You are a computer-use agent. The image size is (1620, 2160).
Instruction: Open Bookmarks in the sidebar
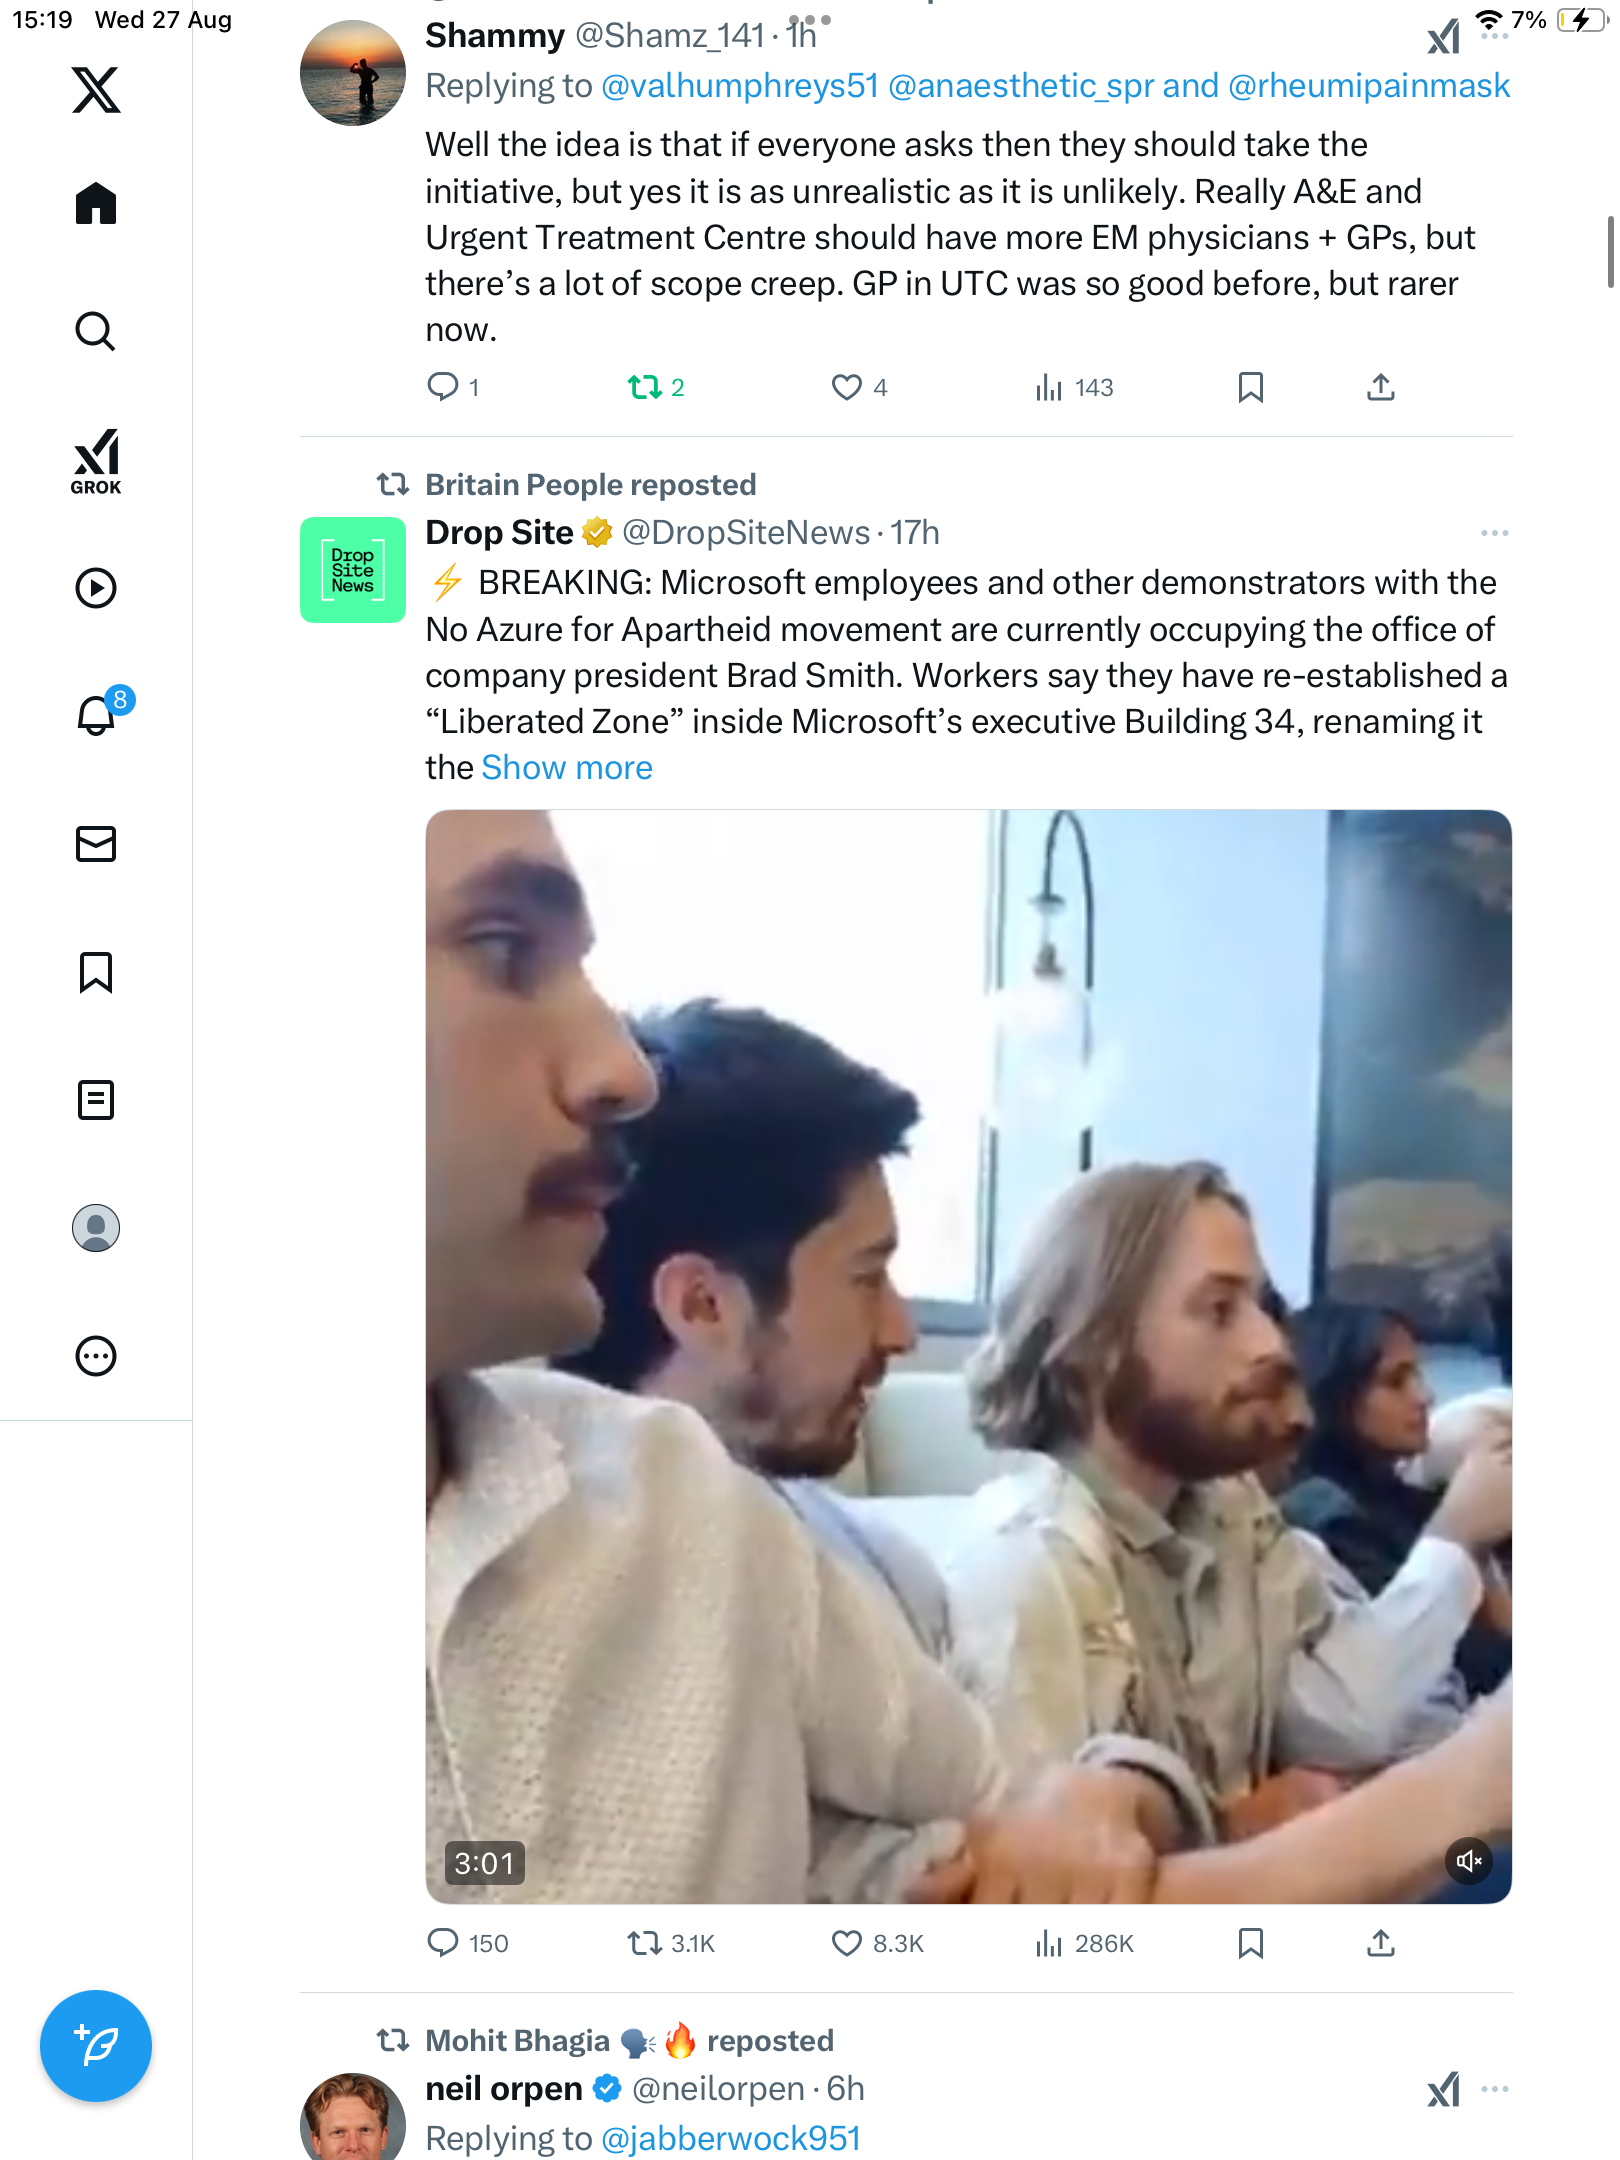tap(96, 972)
